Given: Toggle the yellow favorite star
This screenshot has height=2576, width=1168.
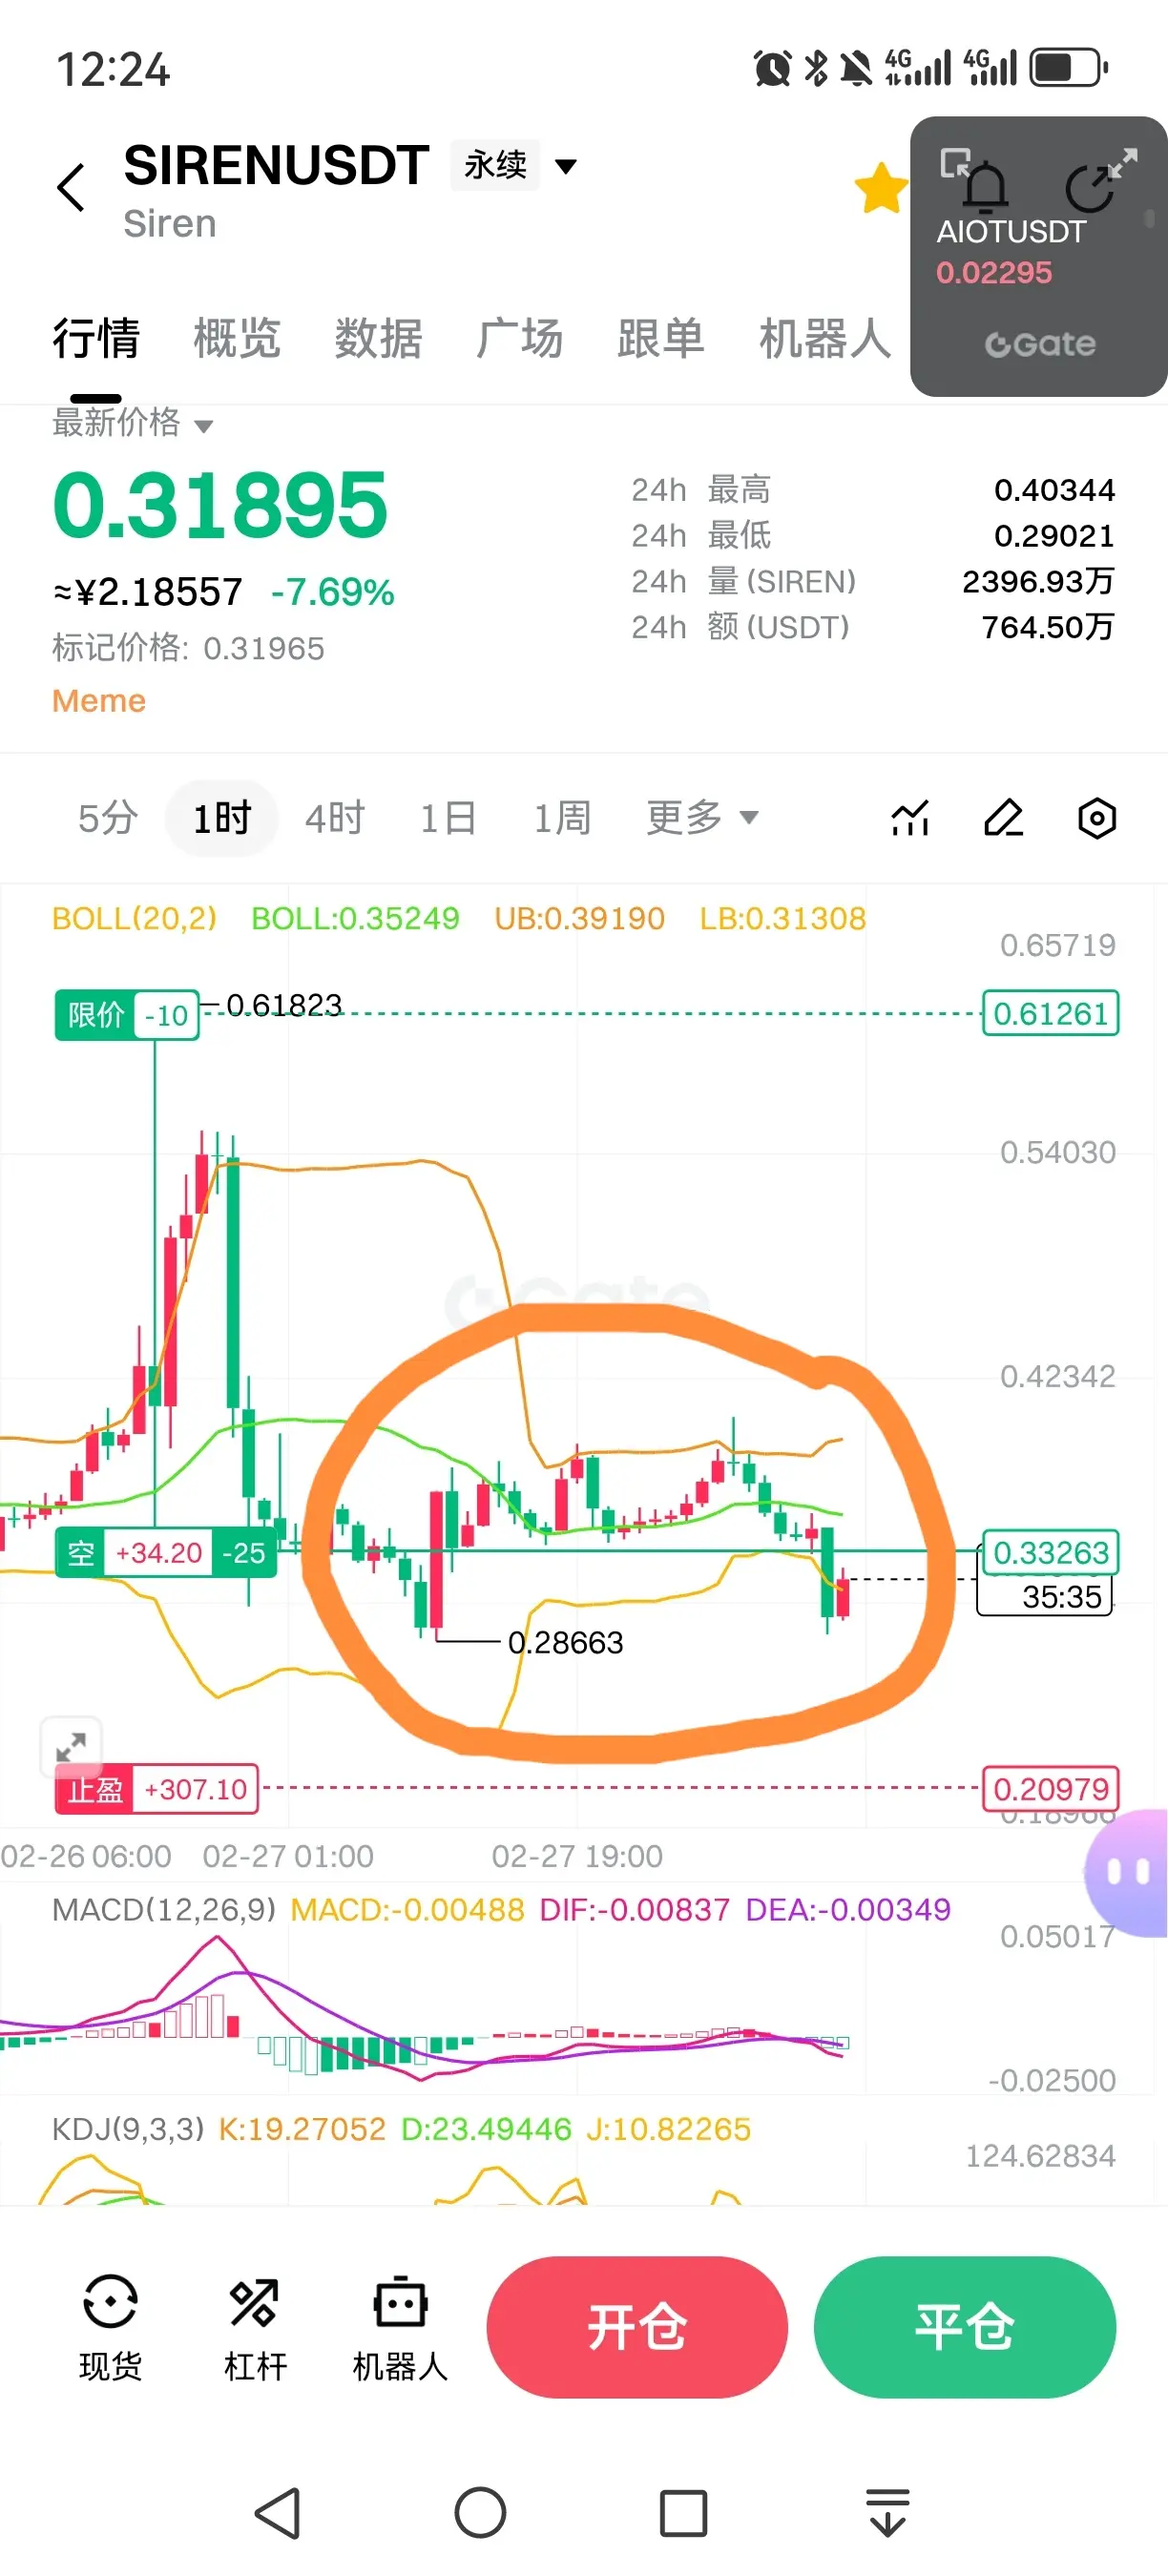Looking at the screenshot, I should [880, 187].
